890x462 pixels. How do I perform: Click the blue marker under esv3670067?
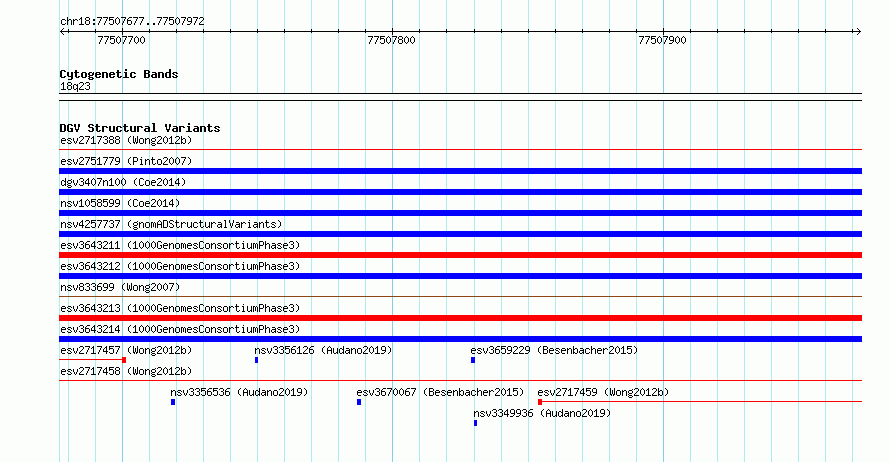pyautogui.click(x=359, y=402)
